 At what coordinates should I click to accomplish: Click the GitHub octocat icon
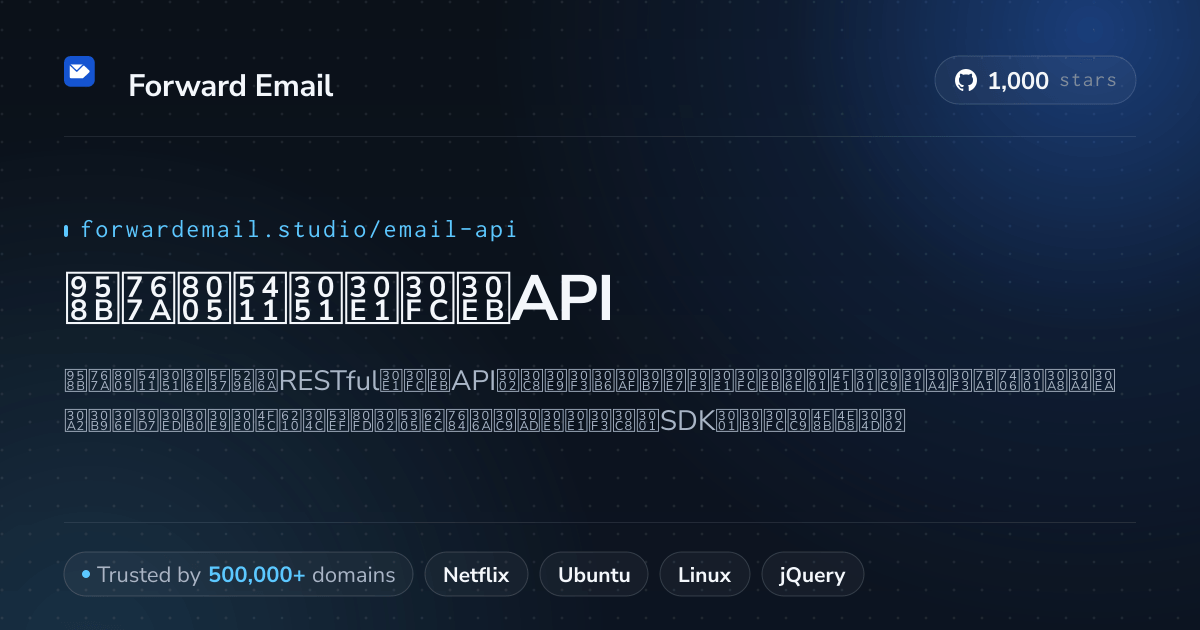coord(965,80)
